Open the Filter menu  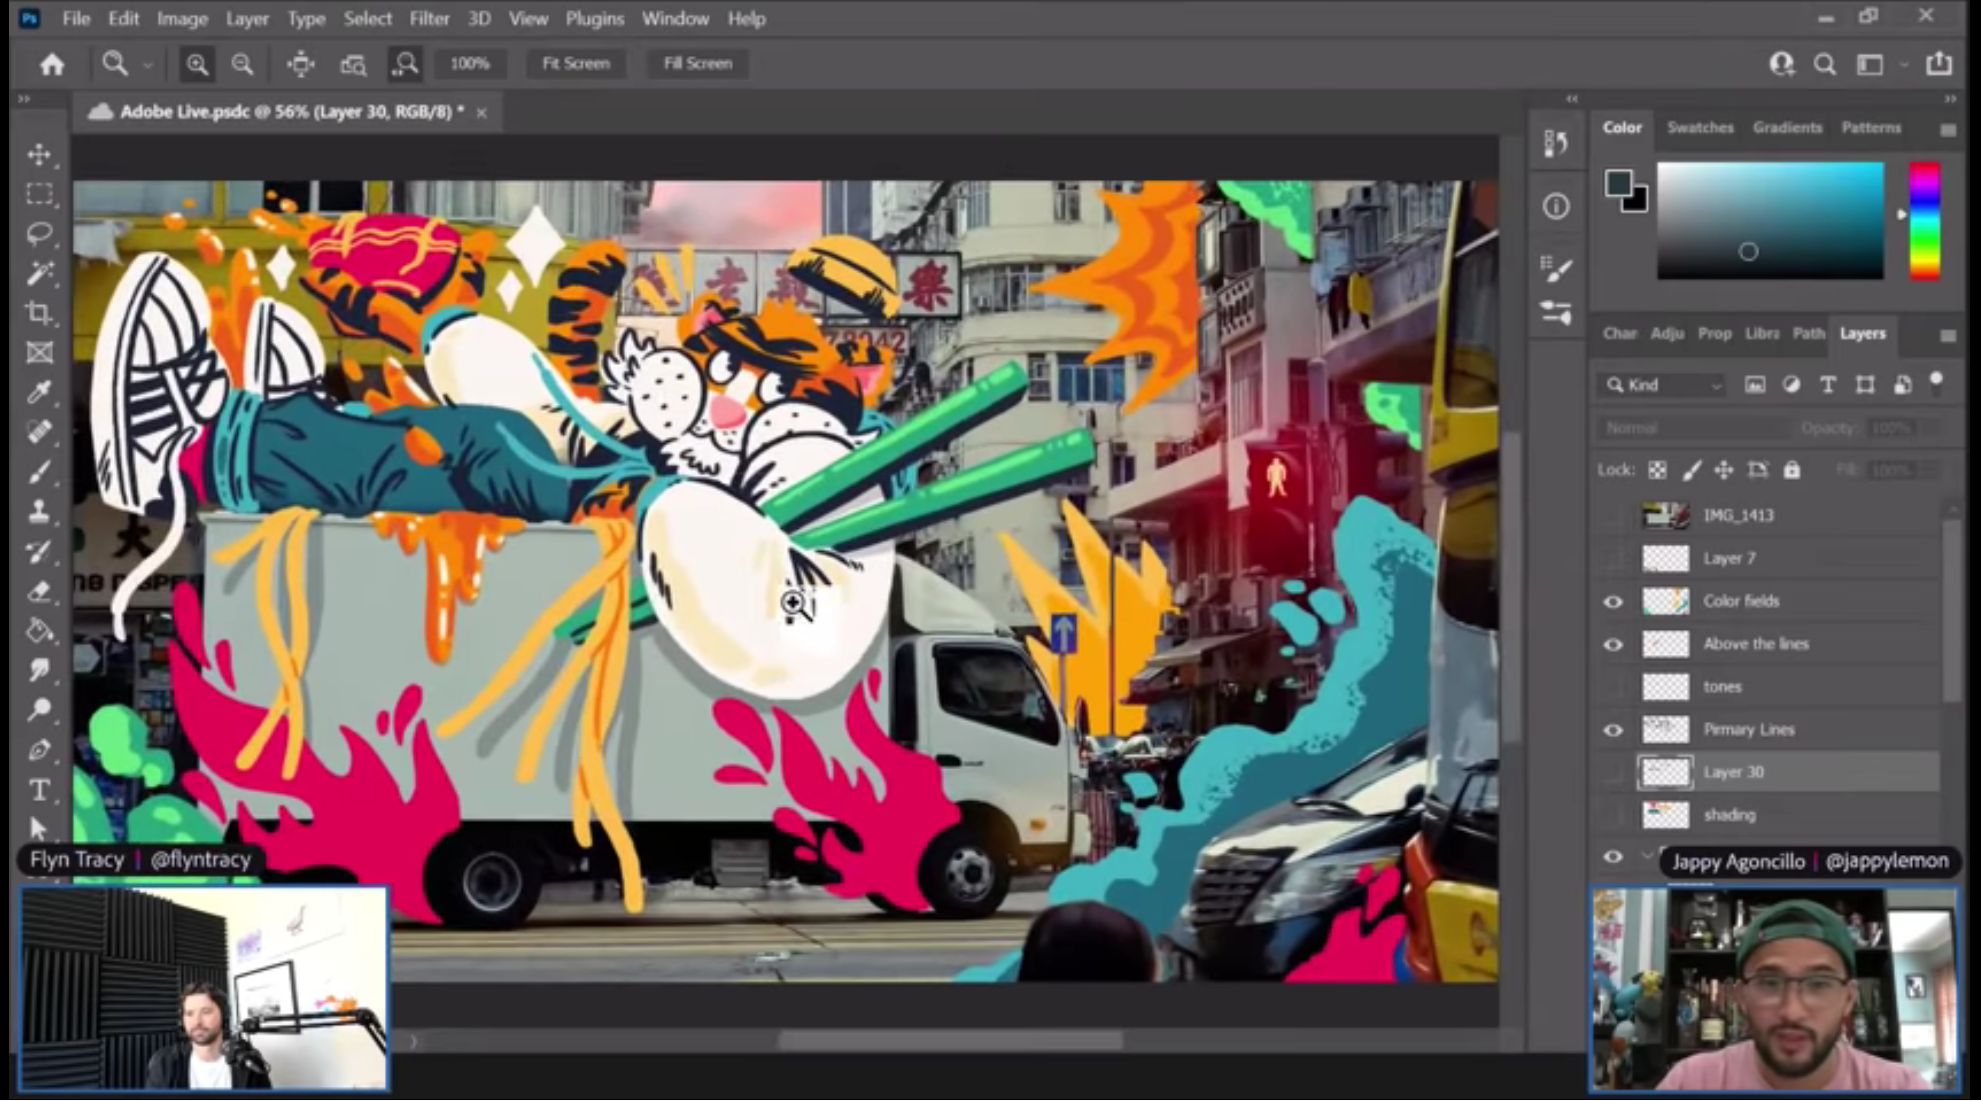pos(429,18)
